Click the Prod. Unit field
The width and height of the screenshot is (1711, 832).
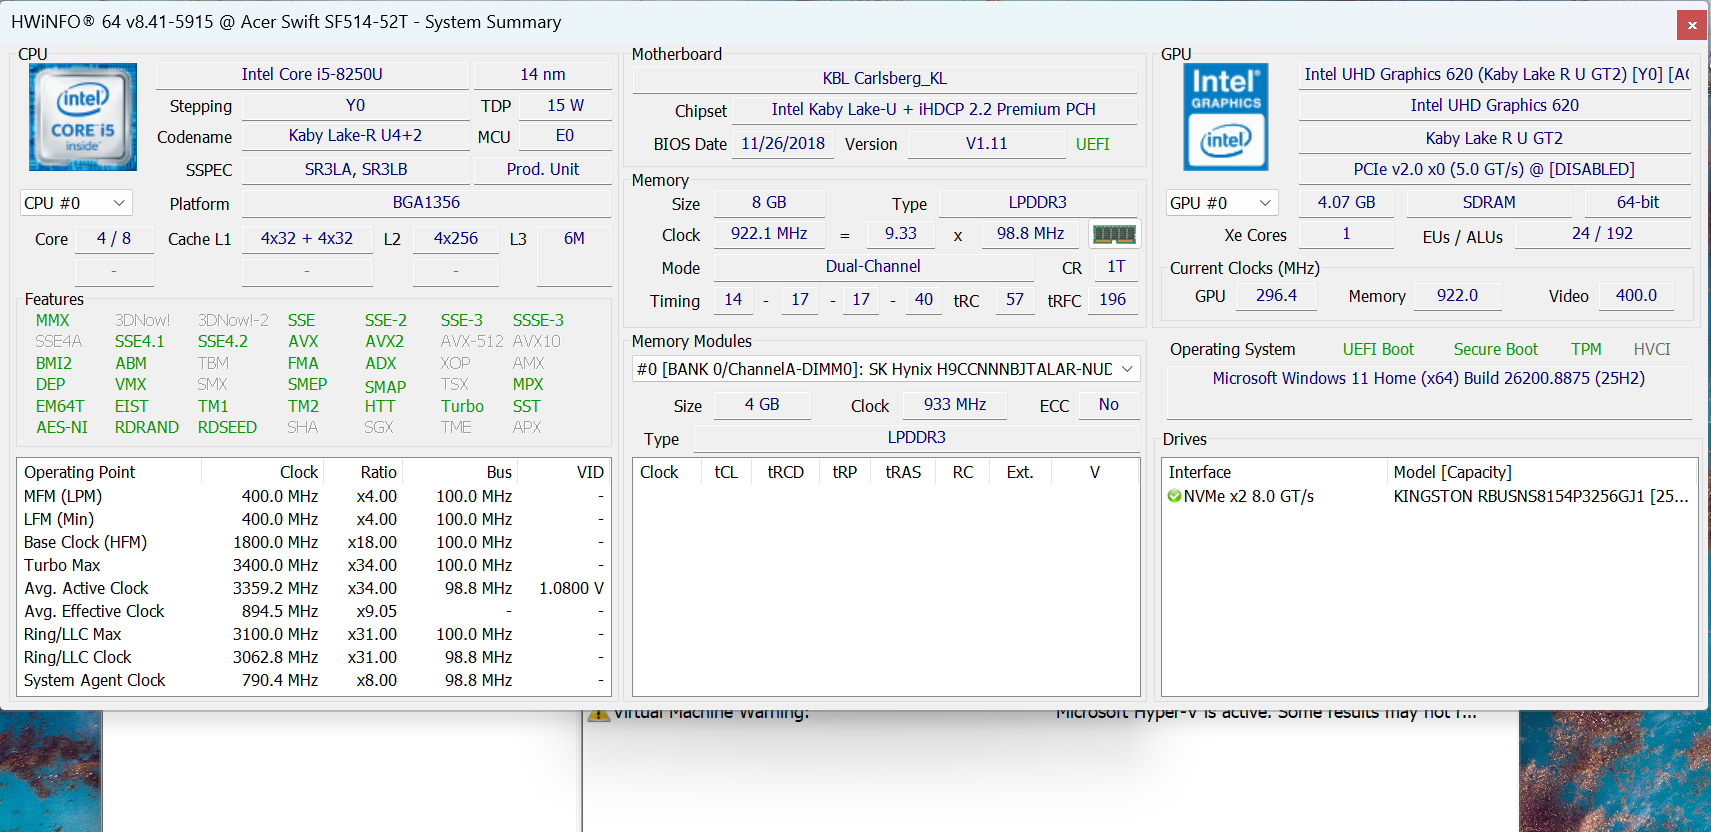point(543,169)
